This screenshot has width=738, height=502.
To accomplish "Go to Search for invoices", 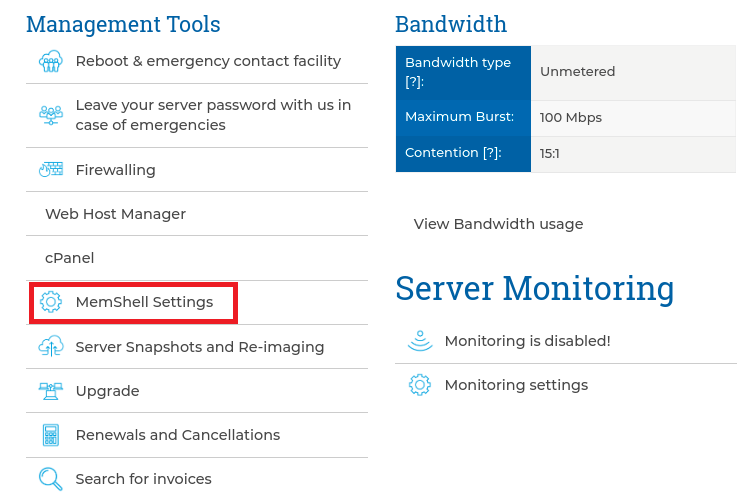I will [144, 479].
